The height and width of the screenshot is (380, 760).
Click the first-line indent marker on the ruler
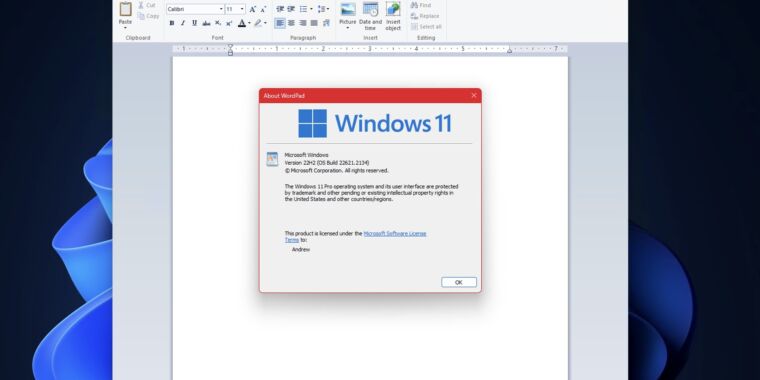[230, 47]
